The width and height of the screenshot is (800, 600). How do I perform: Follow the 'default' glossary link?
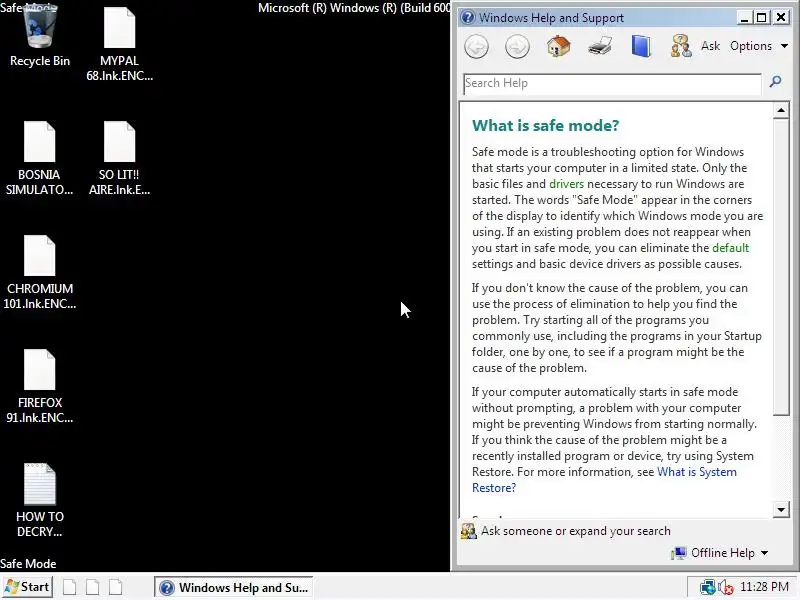pyautogui.click(x=731, y=248)
